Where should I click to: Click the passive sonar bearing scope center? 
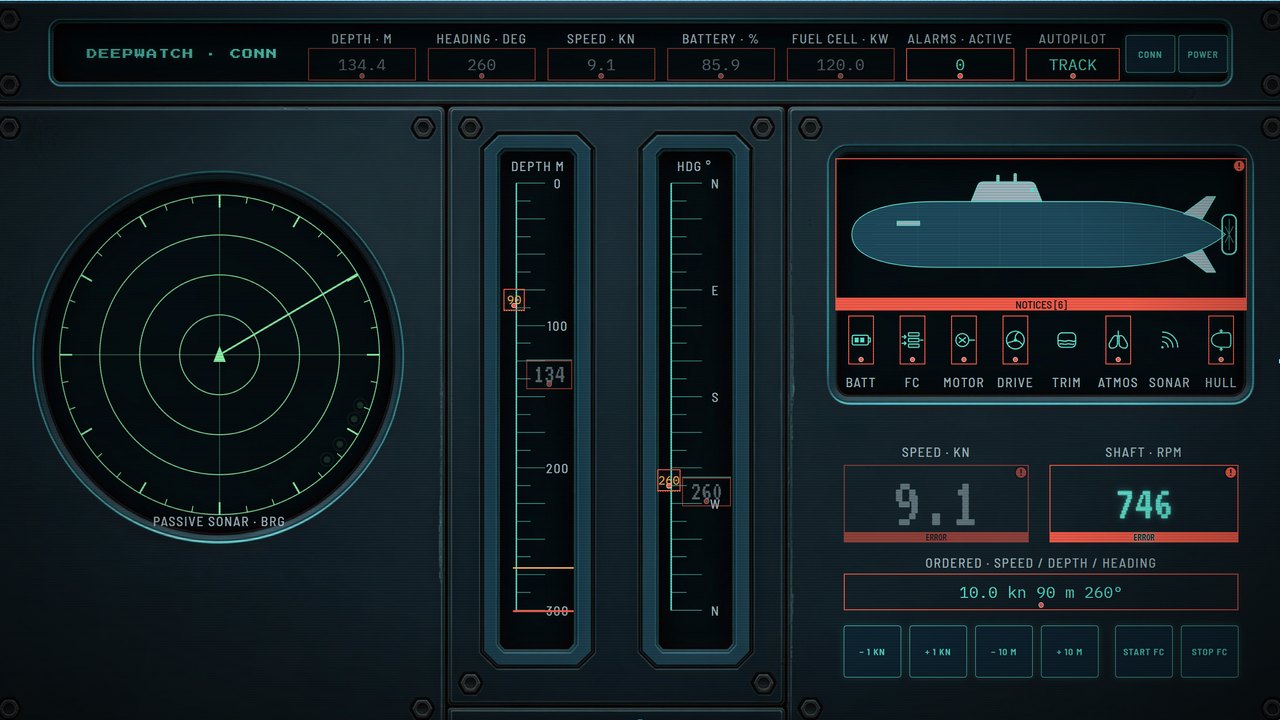pyautogui.click(x=219, y=354)
